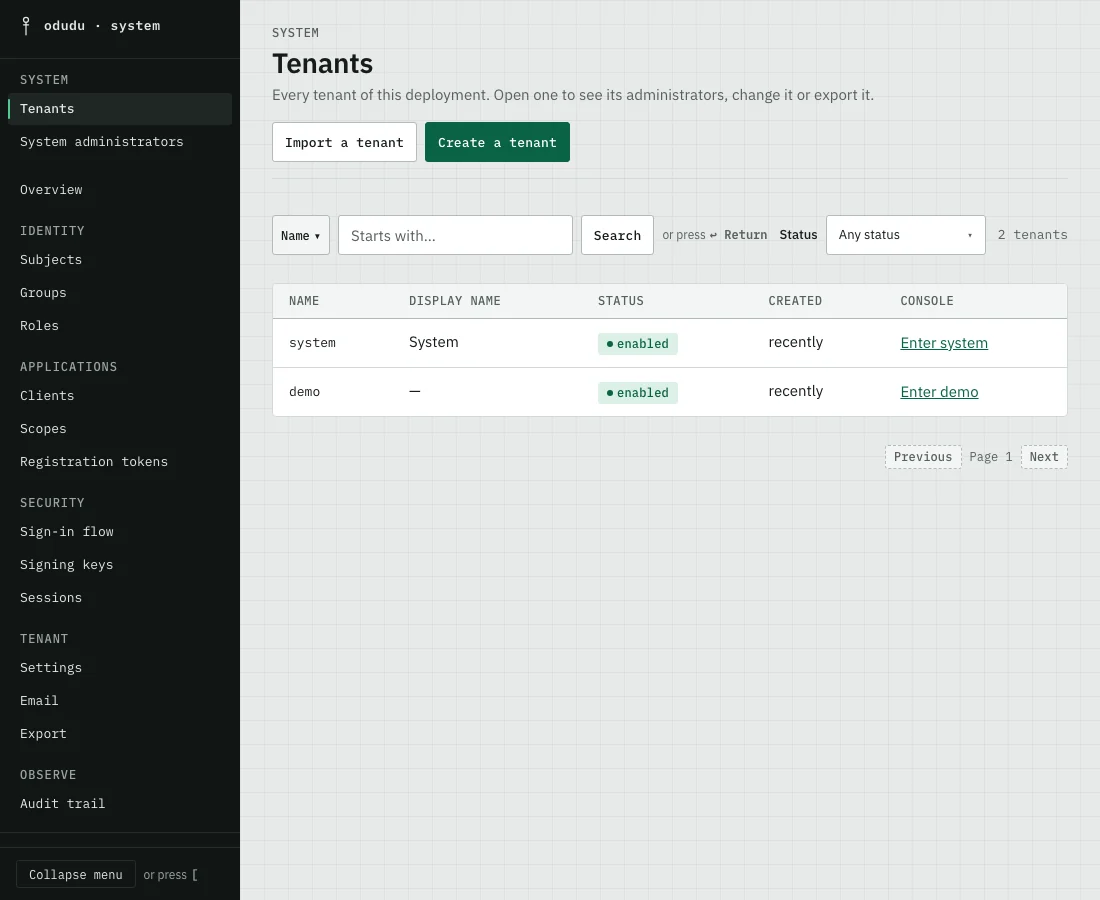Click odudu · system title text
This screenshot has height=900, width=1100.
pyautogui.click(x=102, y=26)
